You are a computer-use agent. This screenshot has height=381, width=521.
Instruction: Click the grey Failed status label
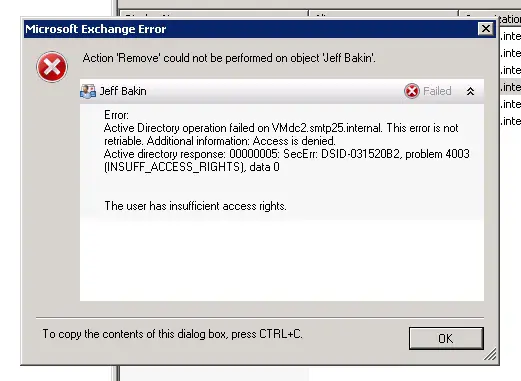click(x=437, y=91)
